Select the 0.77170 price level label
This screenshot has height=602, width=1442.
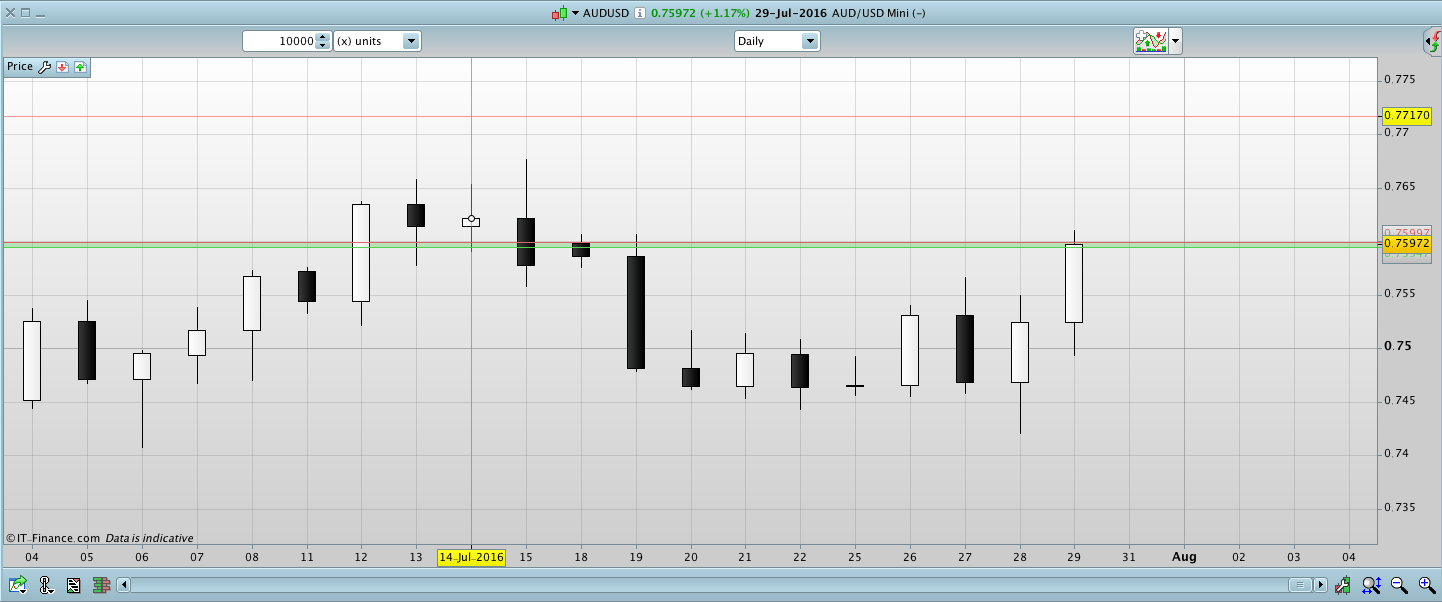(1407, 116)
